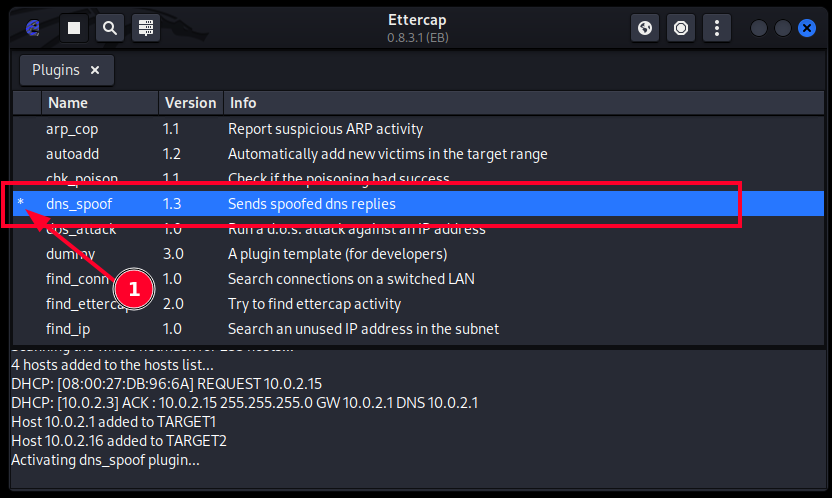Open the MITM globe menu
This screenshot has width=832, height=498.
(645, 28)
